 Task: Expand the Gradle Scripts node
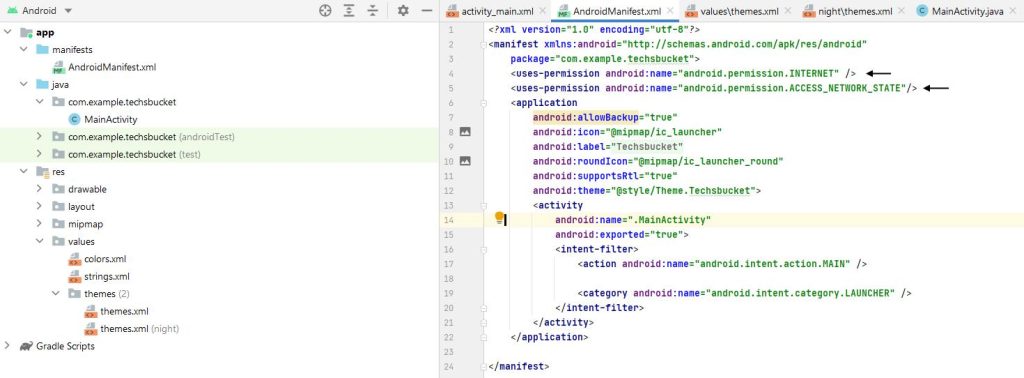click(7, 346)
